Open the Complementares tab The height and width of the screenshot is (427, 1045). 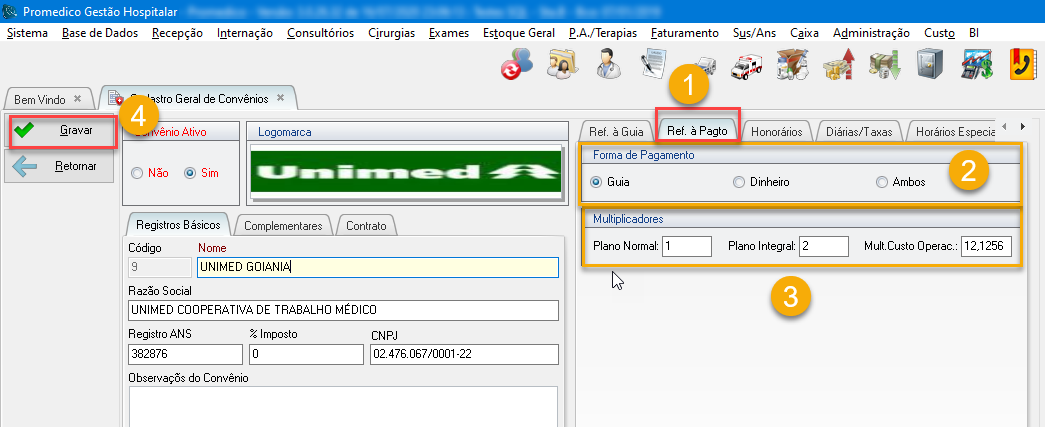(283, 226)
